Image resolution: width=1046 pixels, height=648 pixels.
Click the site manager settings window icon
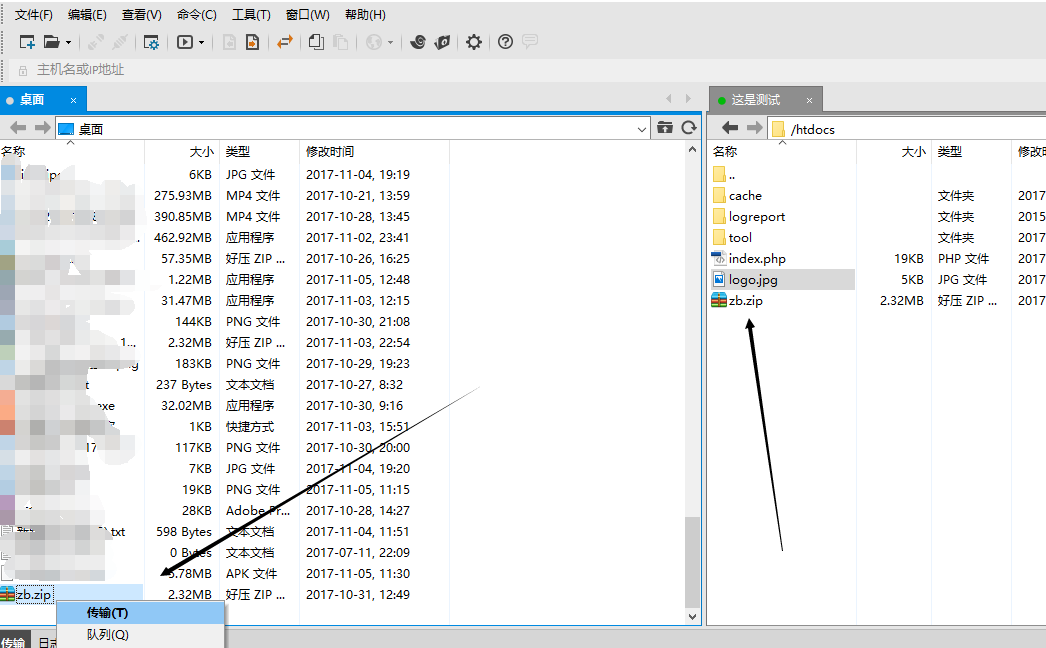click(x=151, y=42)
